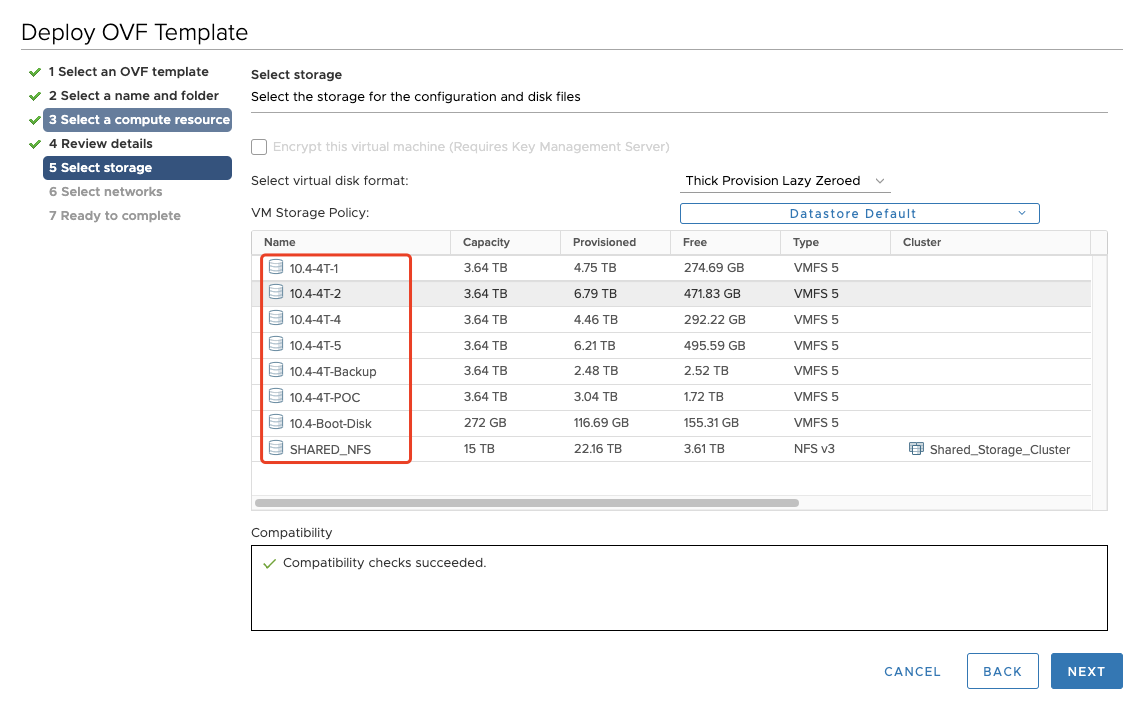
Task: Click the 10.4-4T-Backup datastore icon
Action: point(276,371)
